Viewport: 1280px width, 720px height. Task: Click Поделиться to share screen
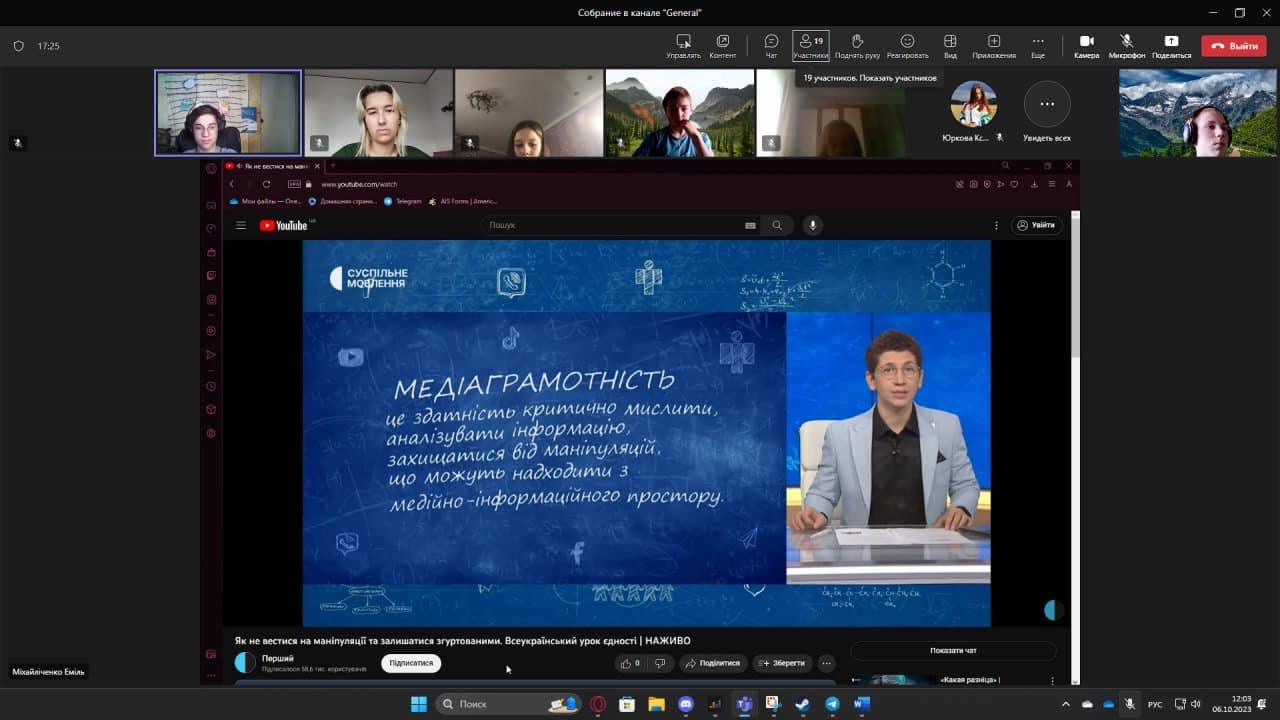[x=1171, y=46]
